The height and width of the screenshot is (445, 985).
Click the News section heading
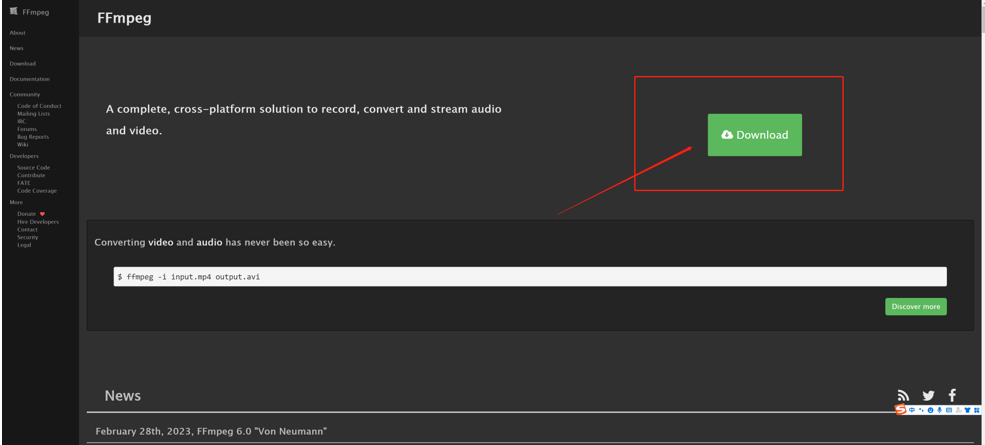tap(122, 395)
